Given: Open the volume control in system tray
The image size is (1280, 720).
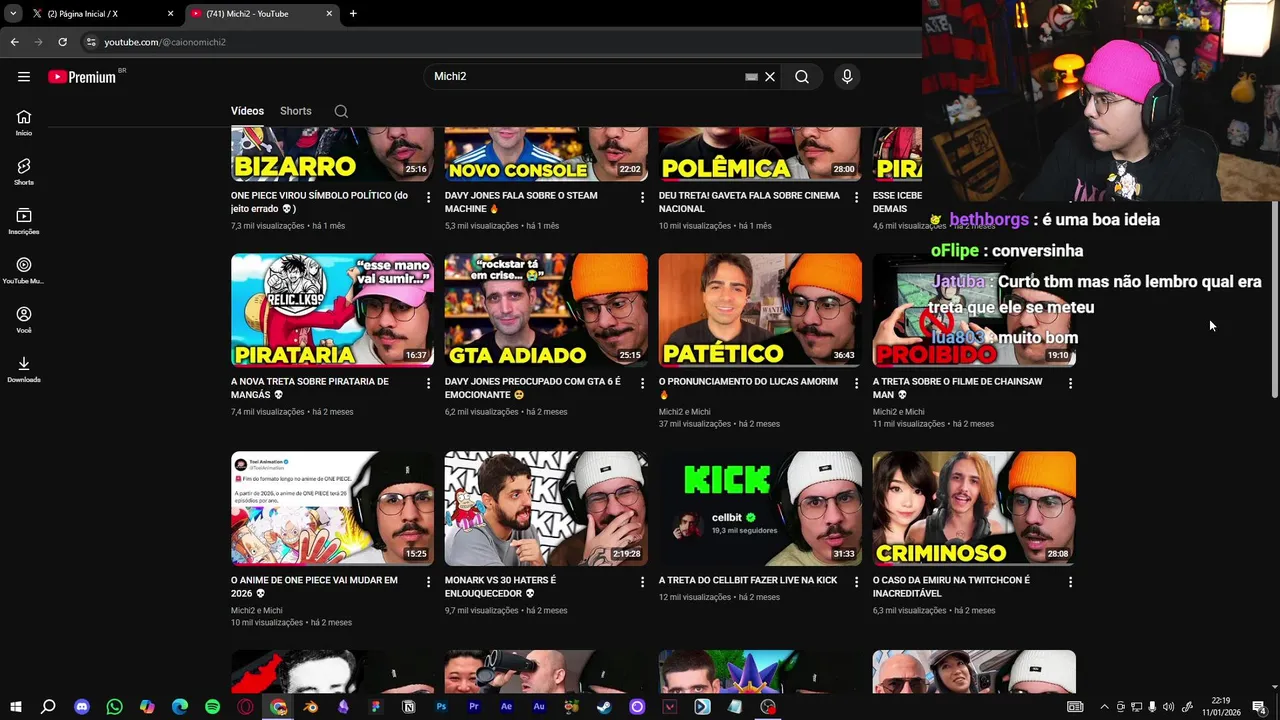Looking at the screenshot, I should coord(1168,707).
